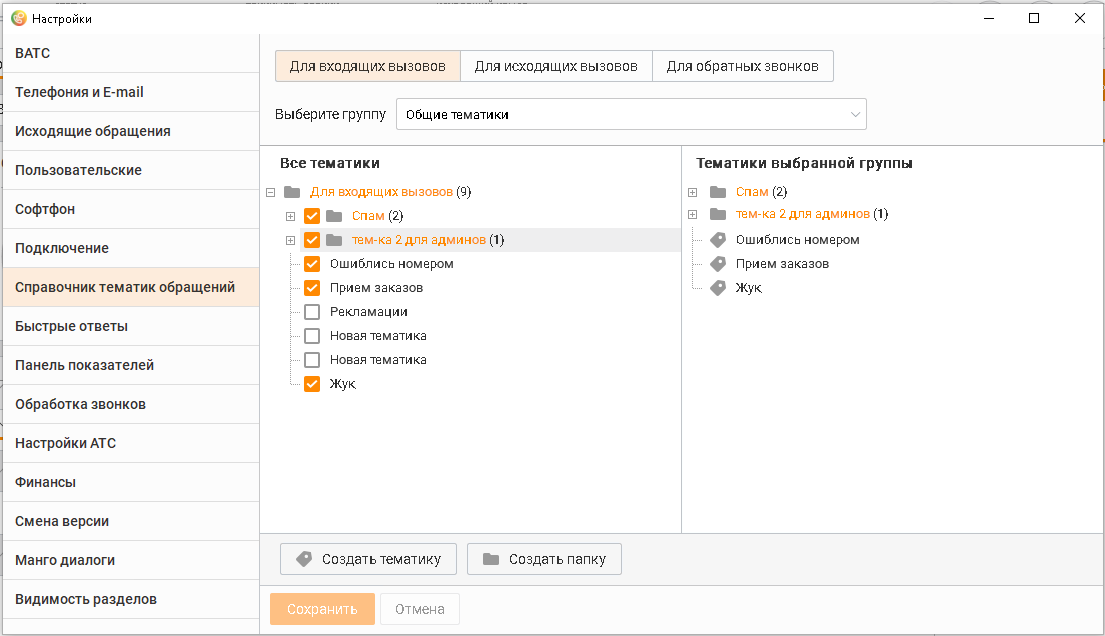This screenshot has width=1105, height=636.
Task: Open the 'Выберите группу' dropdown
Action: point(631,114)
